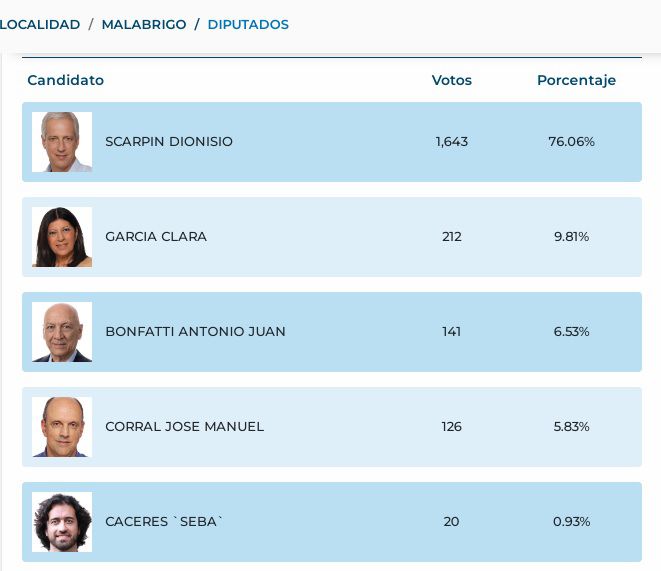Click the BONFATTI ANTONIO JUAN name
The width and height of the screenshot is (661, 571).
tap(195, 332)
